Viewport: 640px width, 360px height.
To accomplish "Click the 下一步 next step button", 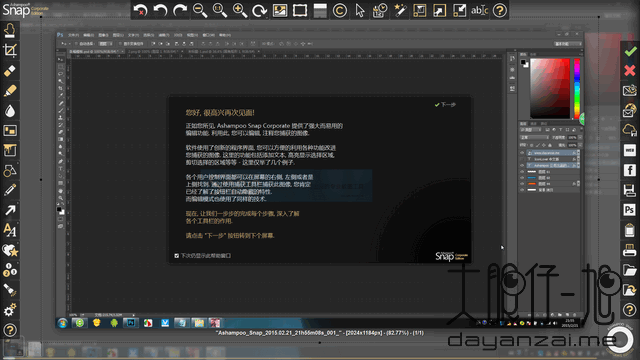I will (445, 105).
